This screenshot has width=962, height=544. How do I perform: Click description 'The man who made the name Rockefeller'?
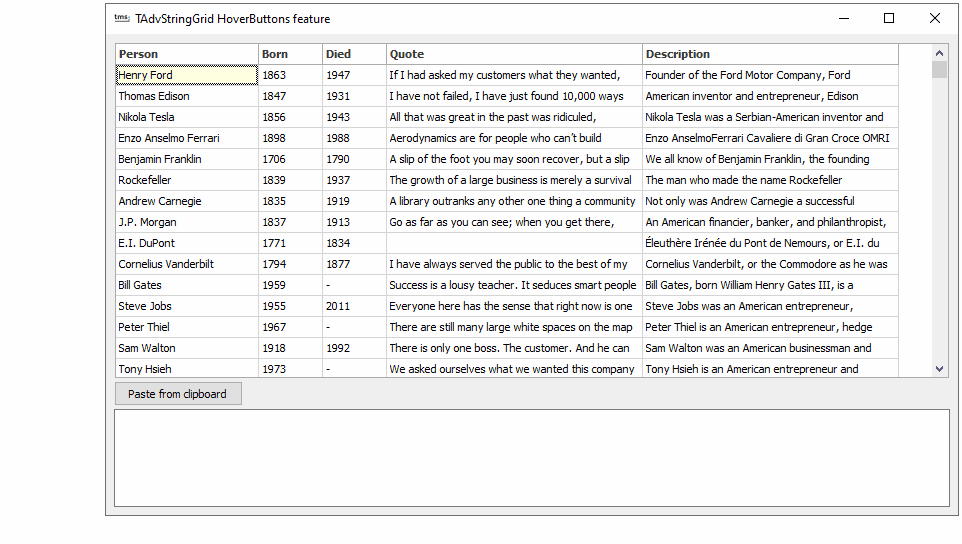pos(770,180)
